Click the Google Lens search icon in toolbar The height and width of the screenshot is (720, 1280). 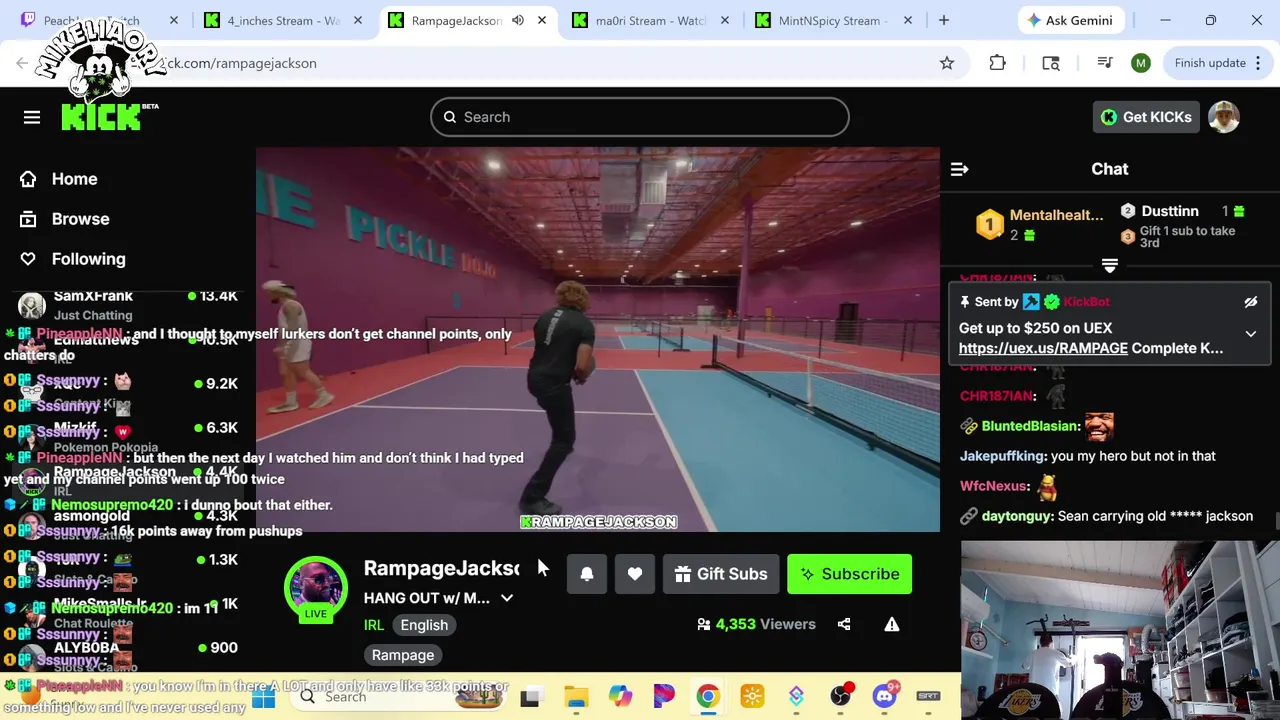pyautogui.click(x=1051, y=63)
